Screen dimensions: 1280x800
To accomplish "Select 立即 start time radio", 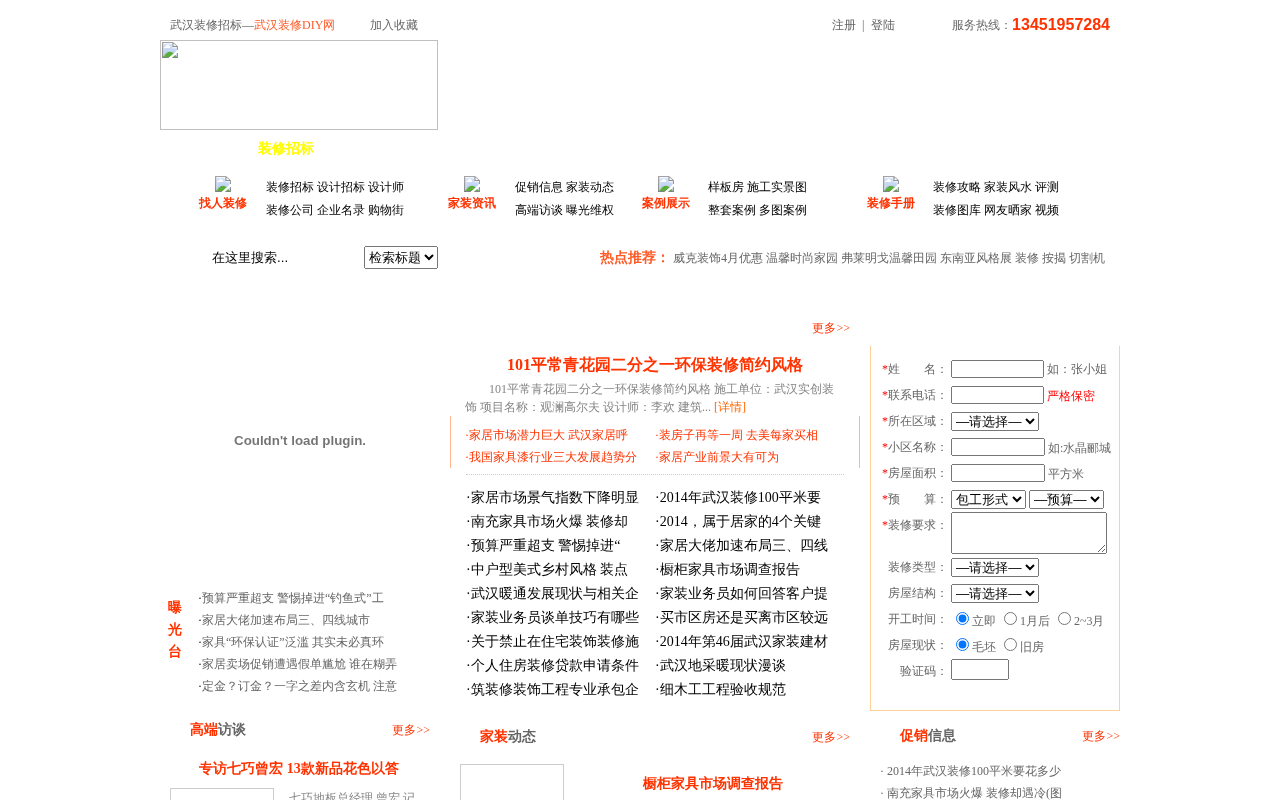I will (963, 619).
